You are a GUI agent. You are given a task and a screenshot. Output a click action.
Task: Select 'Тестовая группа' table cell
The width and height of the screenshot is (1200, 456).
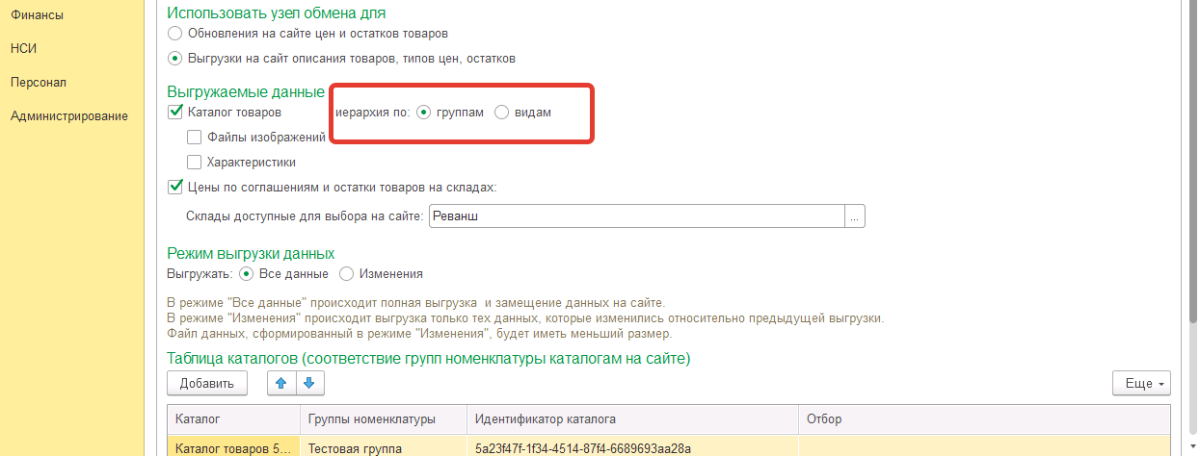tap(383, 447)
